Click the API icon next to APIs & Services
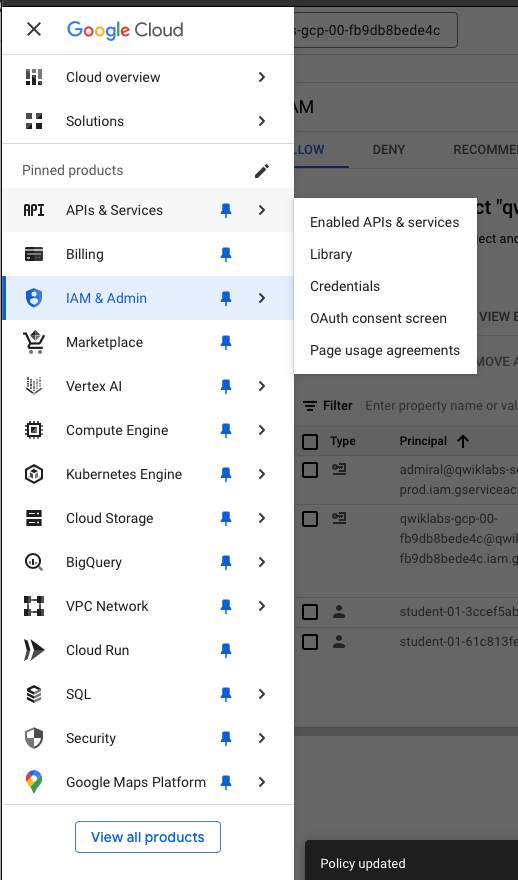518x880 pixels. coord(34,210)
